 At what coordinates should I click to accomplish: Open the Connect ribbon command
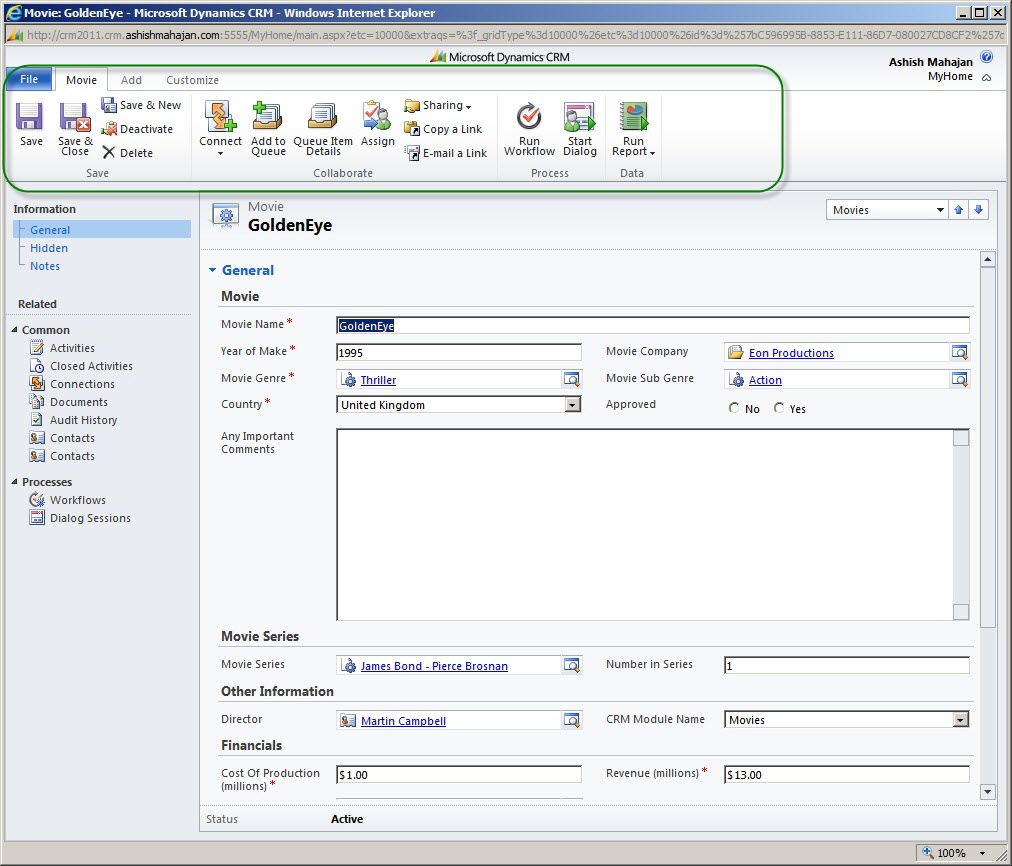[x=220, y=128]
